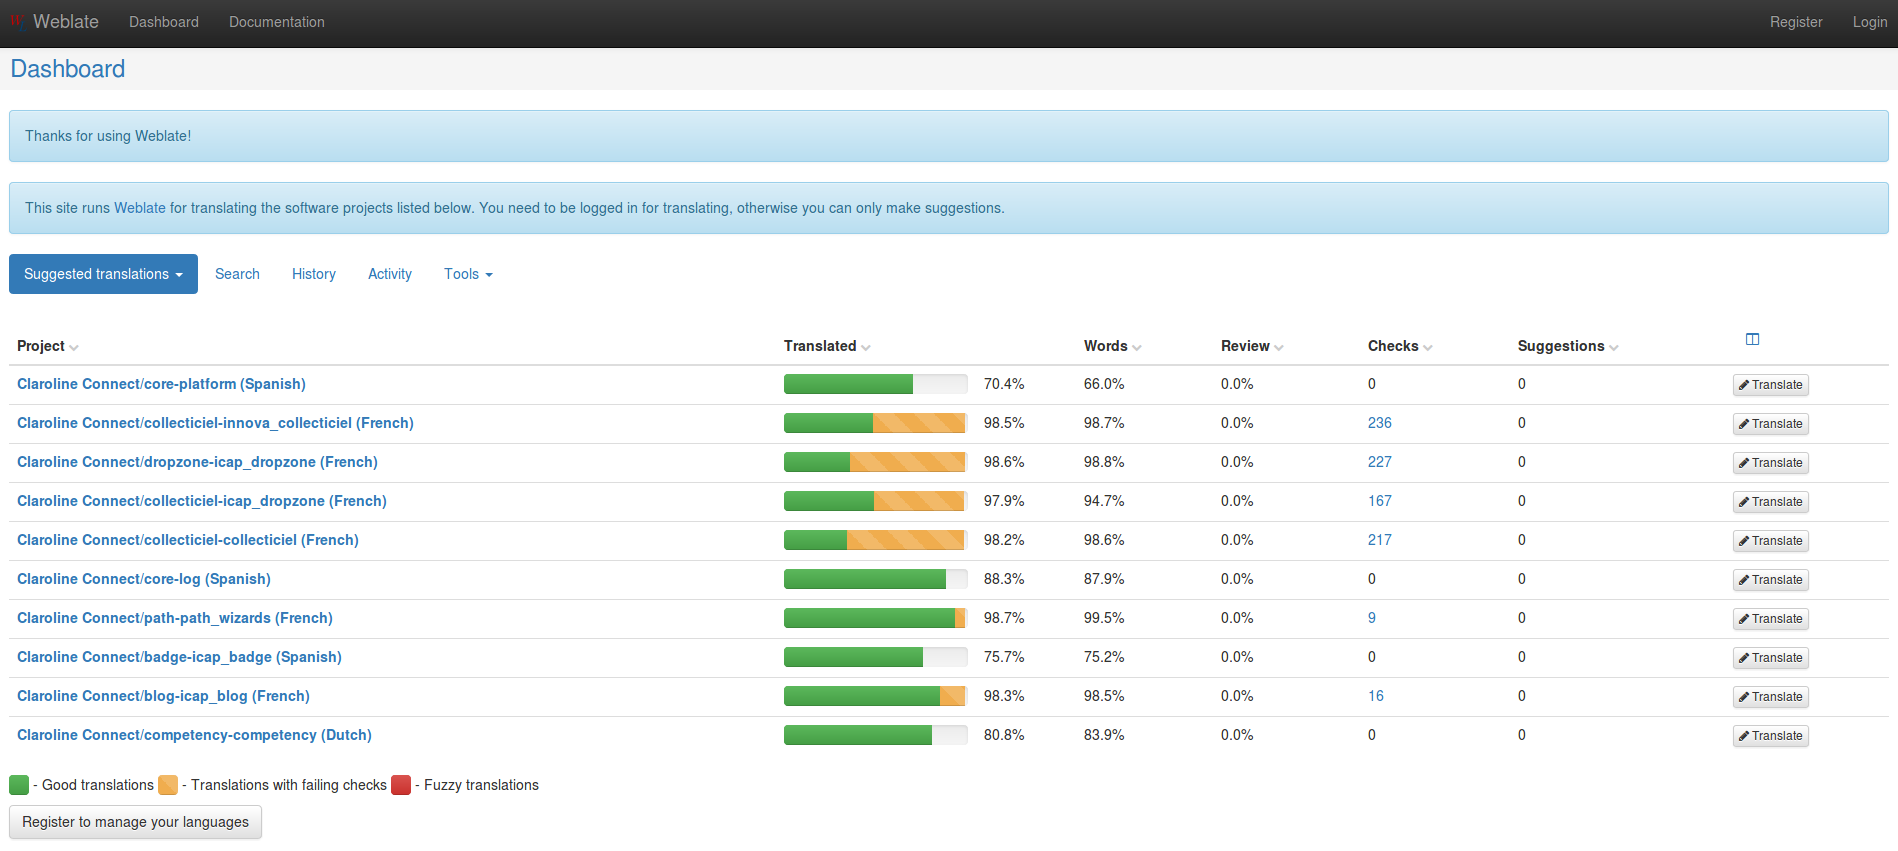The width and height of the screenshot is (1898, 851).
Task: Go to the Register page in the navbar
Action: pyautogui.click(x=1796, y=22)
